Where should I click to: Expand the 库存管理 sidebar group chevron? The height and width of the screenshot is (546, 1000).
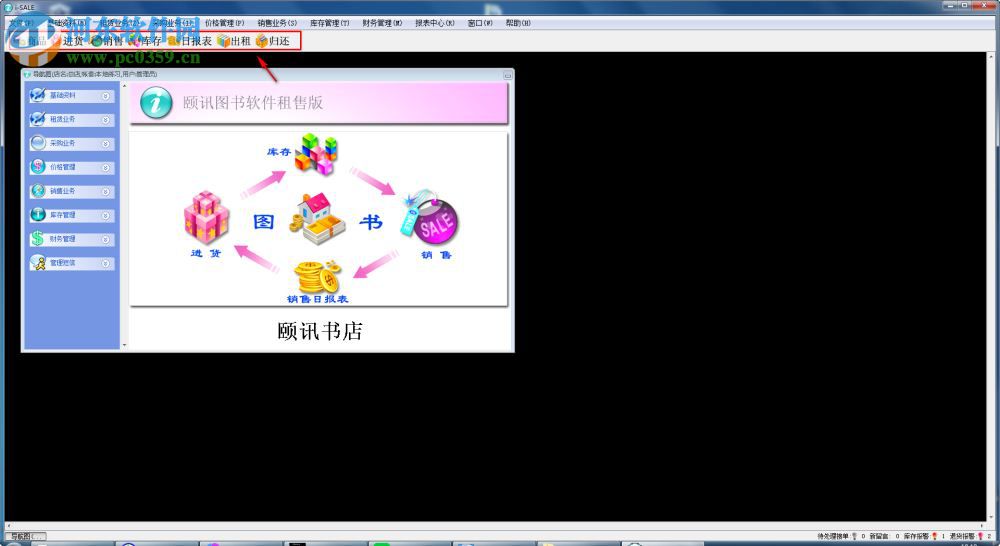[106, 216]
